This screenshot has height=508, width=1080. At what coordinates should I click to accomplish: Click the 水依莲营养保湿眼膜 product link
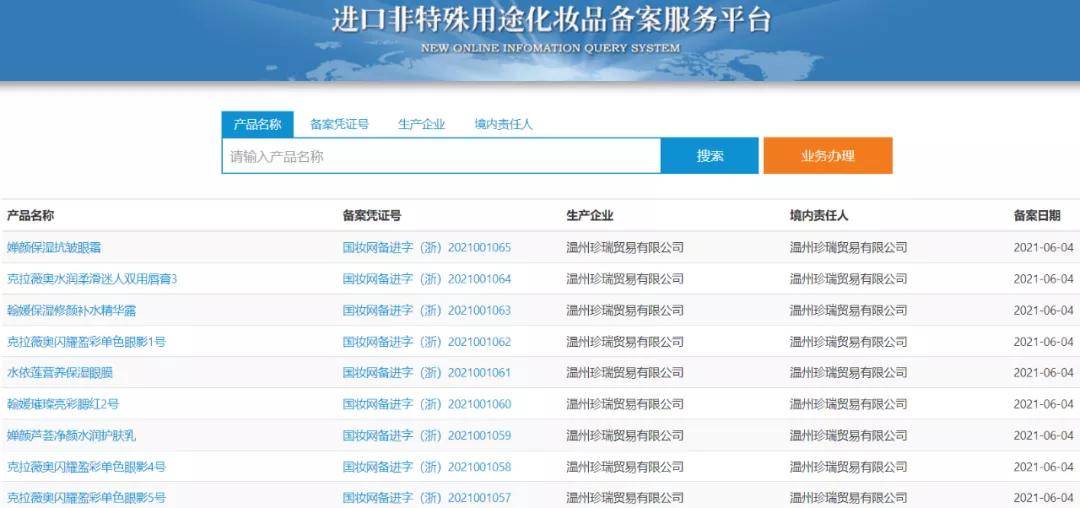[60, 373]
